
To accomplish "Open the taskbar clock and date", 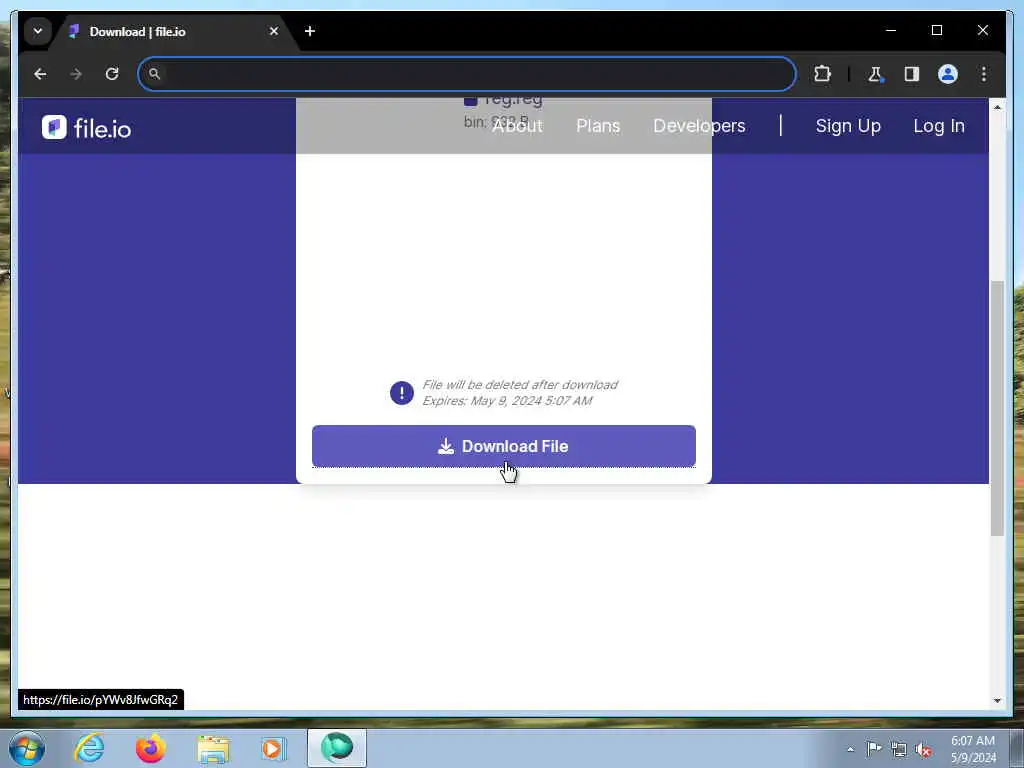I will point(973,749).
